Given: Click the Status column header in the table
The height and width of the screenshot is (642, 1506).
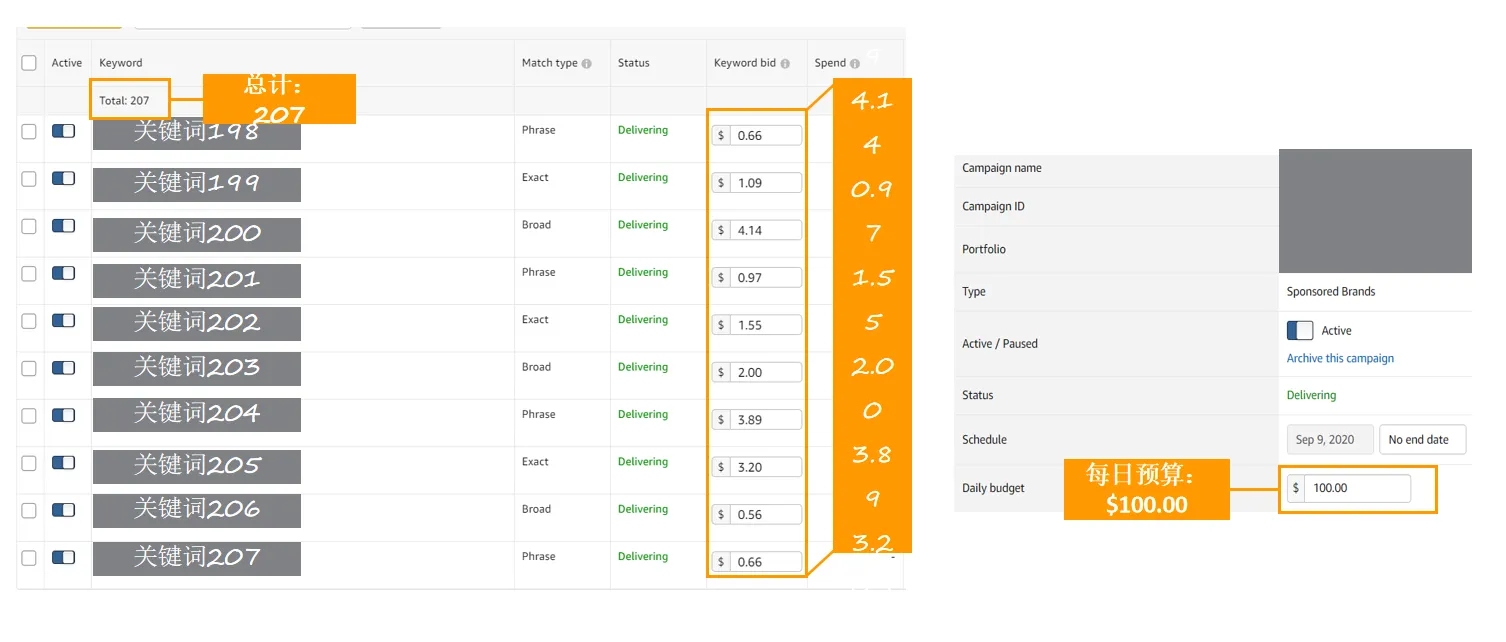Looking at the screenshot, I should pyautogui.click(x=634, y=63).
